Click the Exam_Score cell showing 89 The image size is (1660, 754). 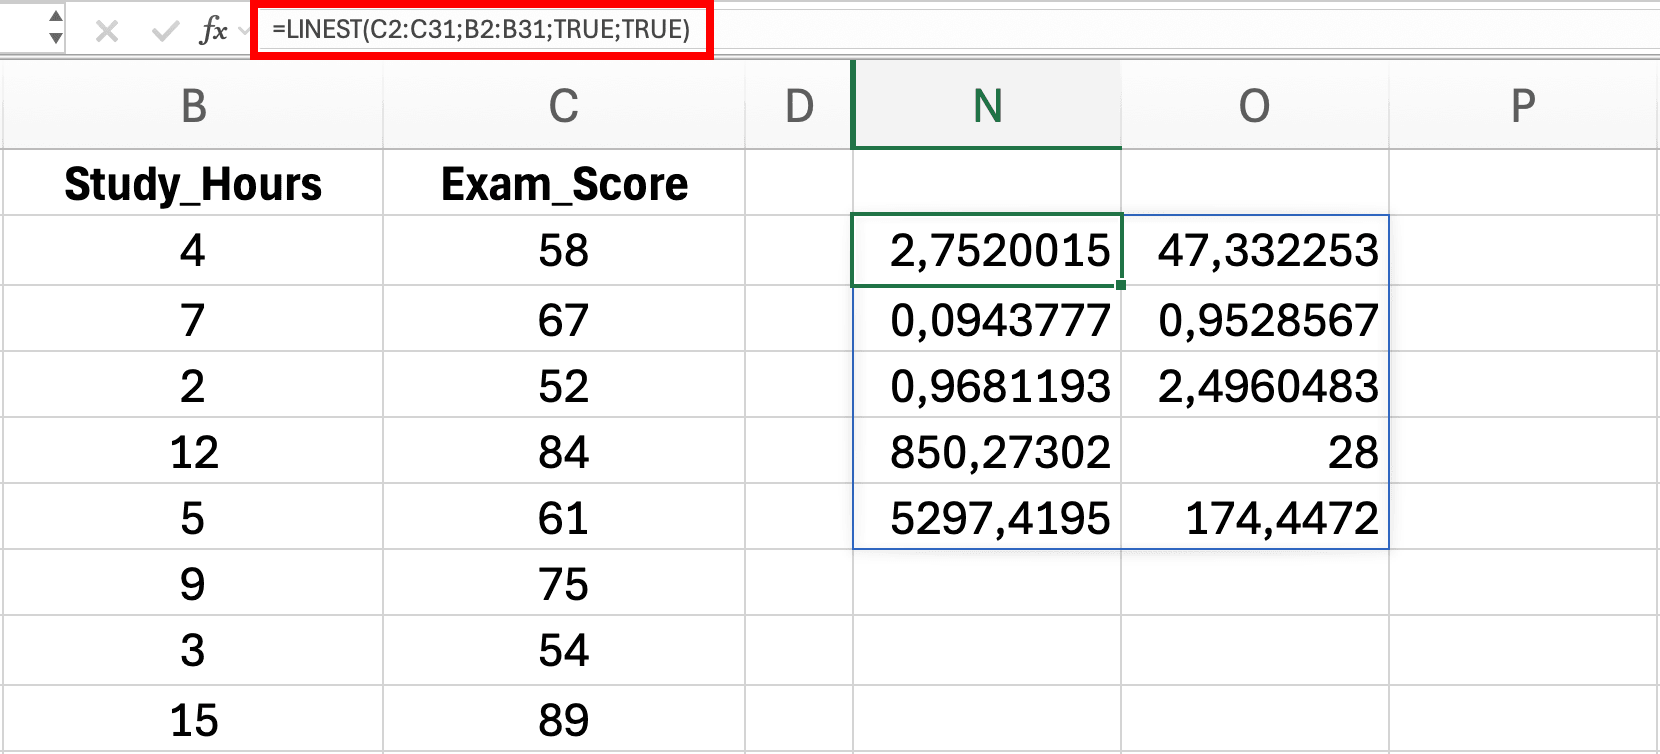point(563,720)
